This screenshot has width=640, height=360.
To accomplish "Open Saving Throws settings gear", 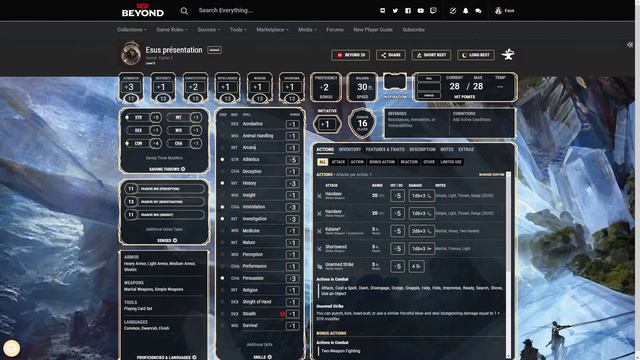I will [183, 169].
